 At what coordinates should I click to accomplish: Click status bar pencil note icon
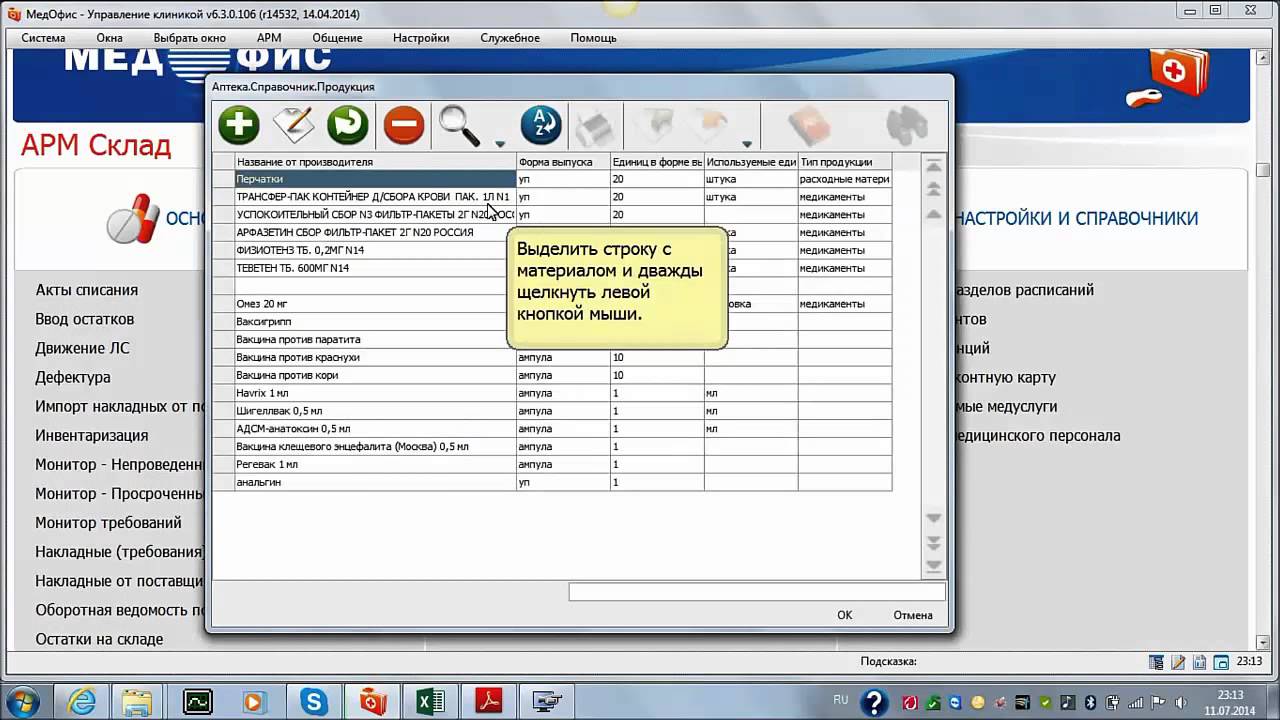click(x=1178, y=662)
